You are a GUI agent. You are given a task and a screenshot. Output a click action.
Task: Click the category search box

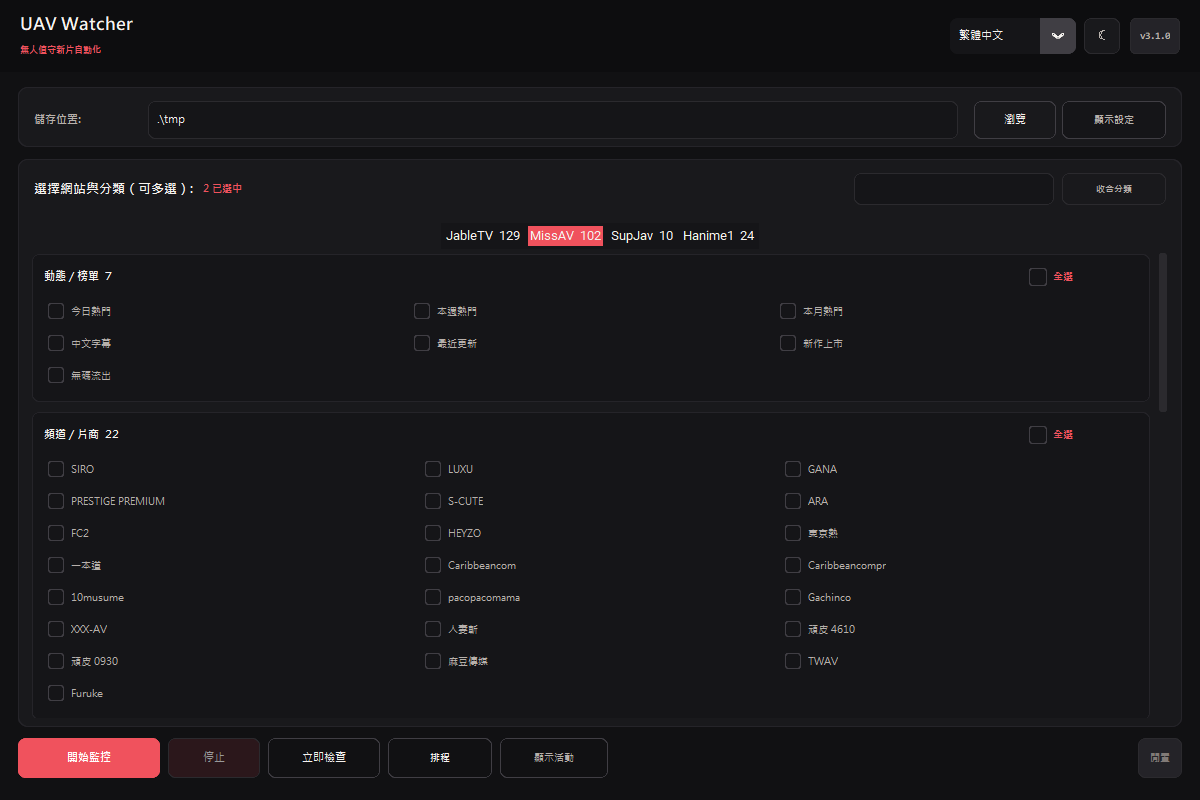[x=954, y=188]
